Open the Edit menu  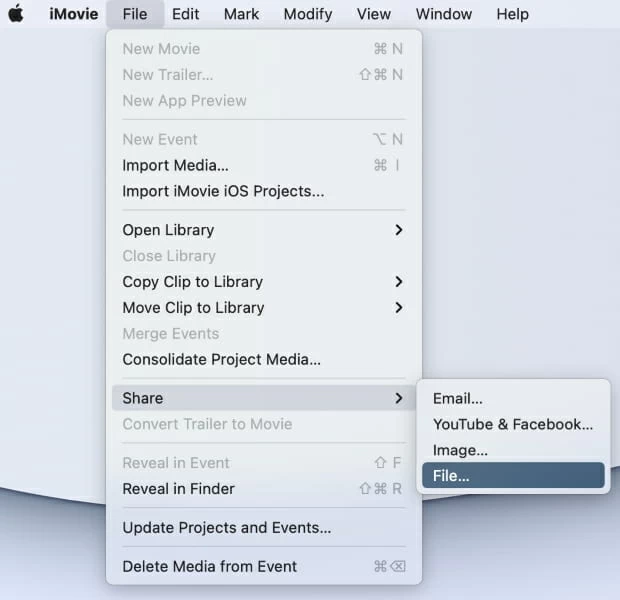coord(185,14)
